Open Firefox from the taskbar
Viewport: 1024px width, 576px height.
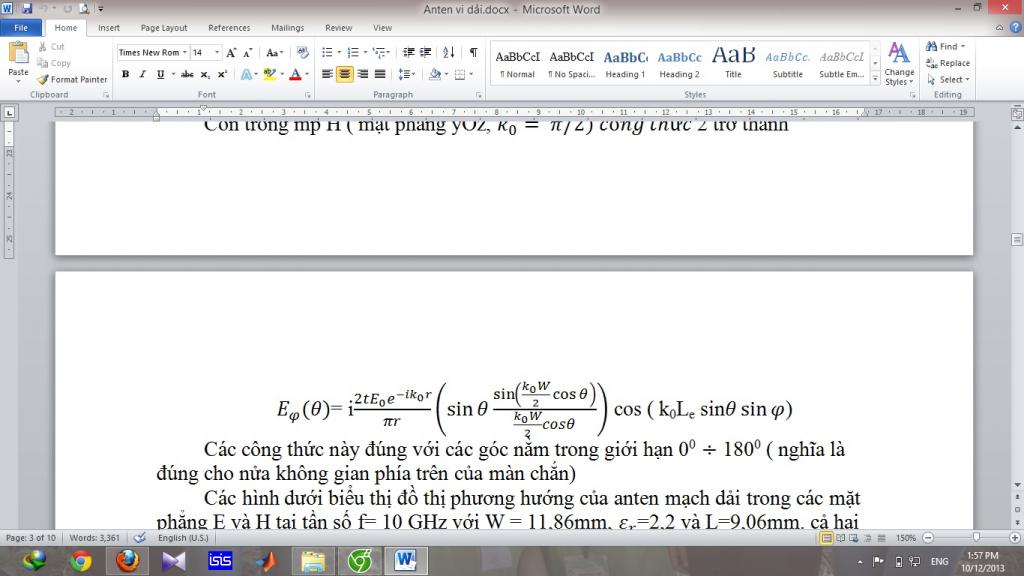(x=127, y=560)
